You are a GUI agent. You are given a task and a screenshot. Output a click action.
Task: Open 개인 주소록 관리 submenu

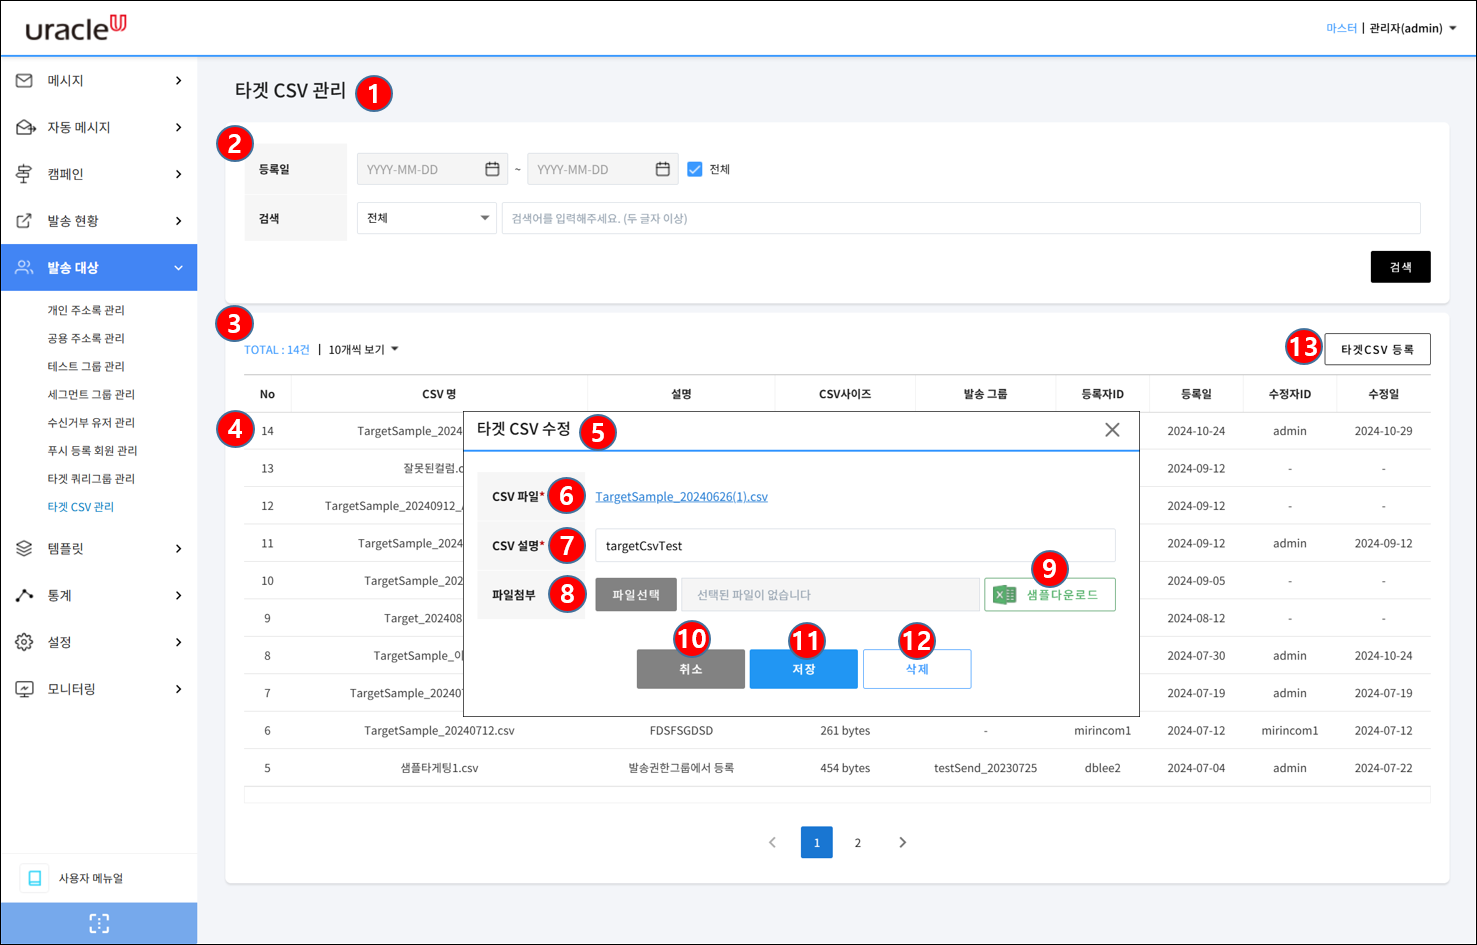coord(86,310)
